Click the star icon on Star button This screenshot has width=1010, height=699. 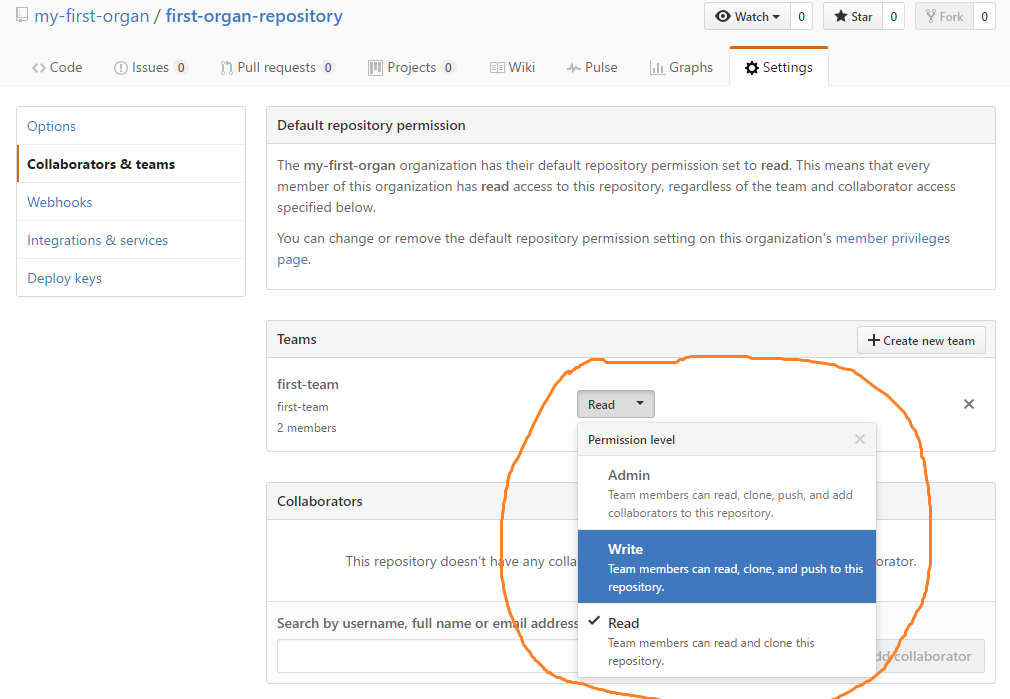coord(841,16)
